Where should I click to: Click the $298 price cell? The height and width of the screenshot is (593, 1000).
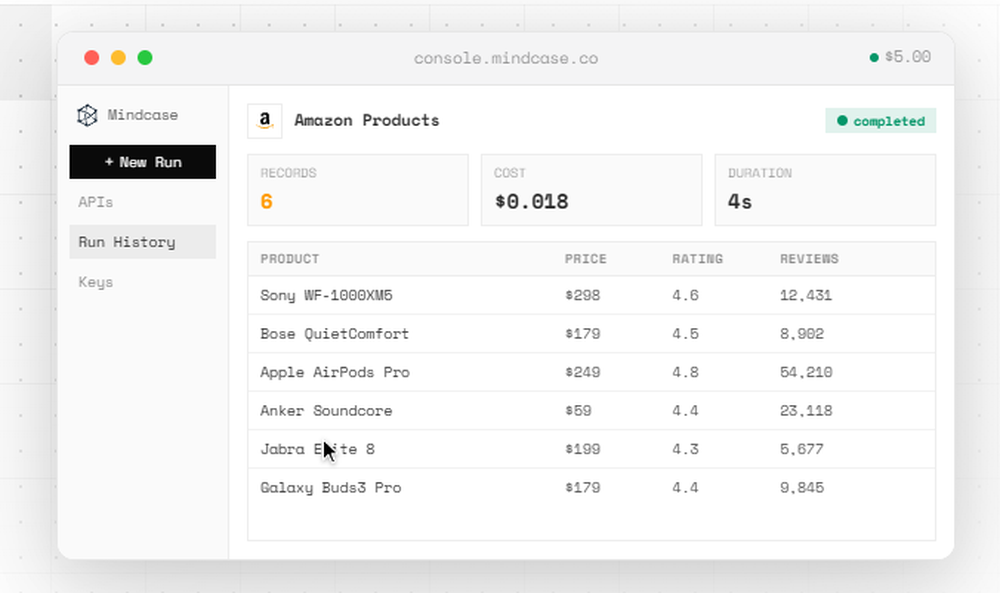(x=582, y=295)
